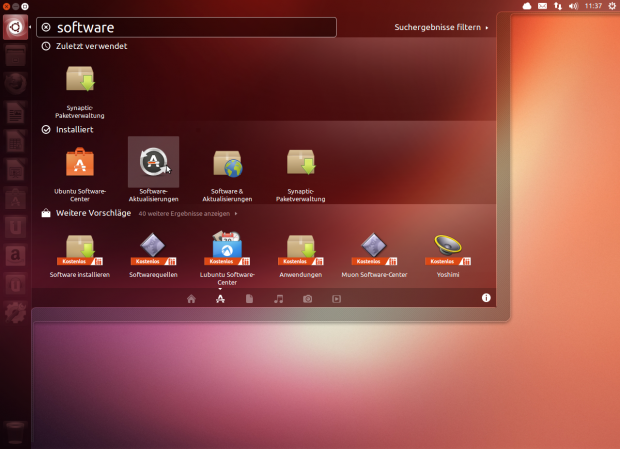
Task: Close the Dash with the red button
Action: tap(6, 6)
